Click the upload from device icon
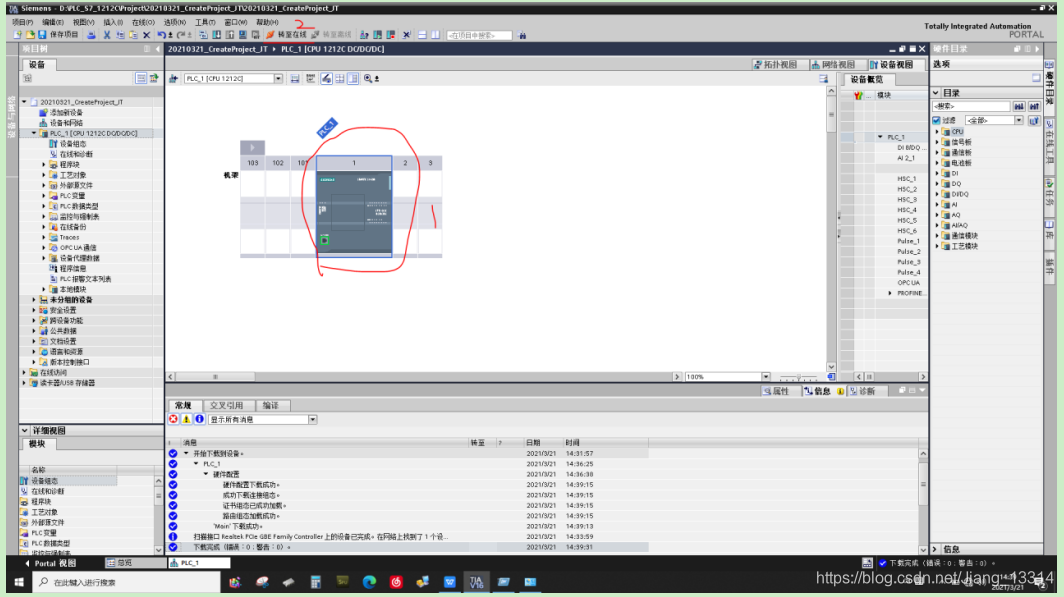This screenshot has height=597, width=1064. click(x=229, y=35)
